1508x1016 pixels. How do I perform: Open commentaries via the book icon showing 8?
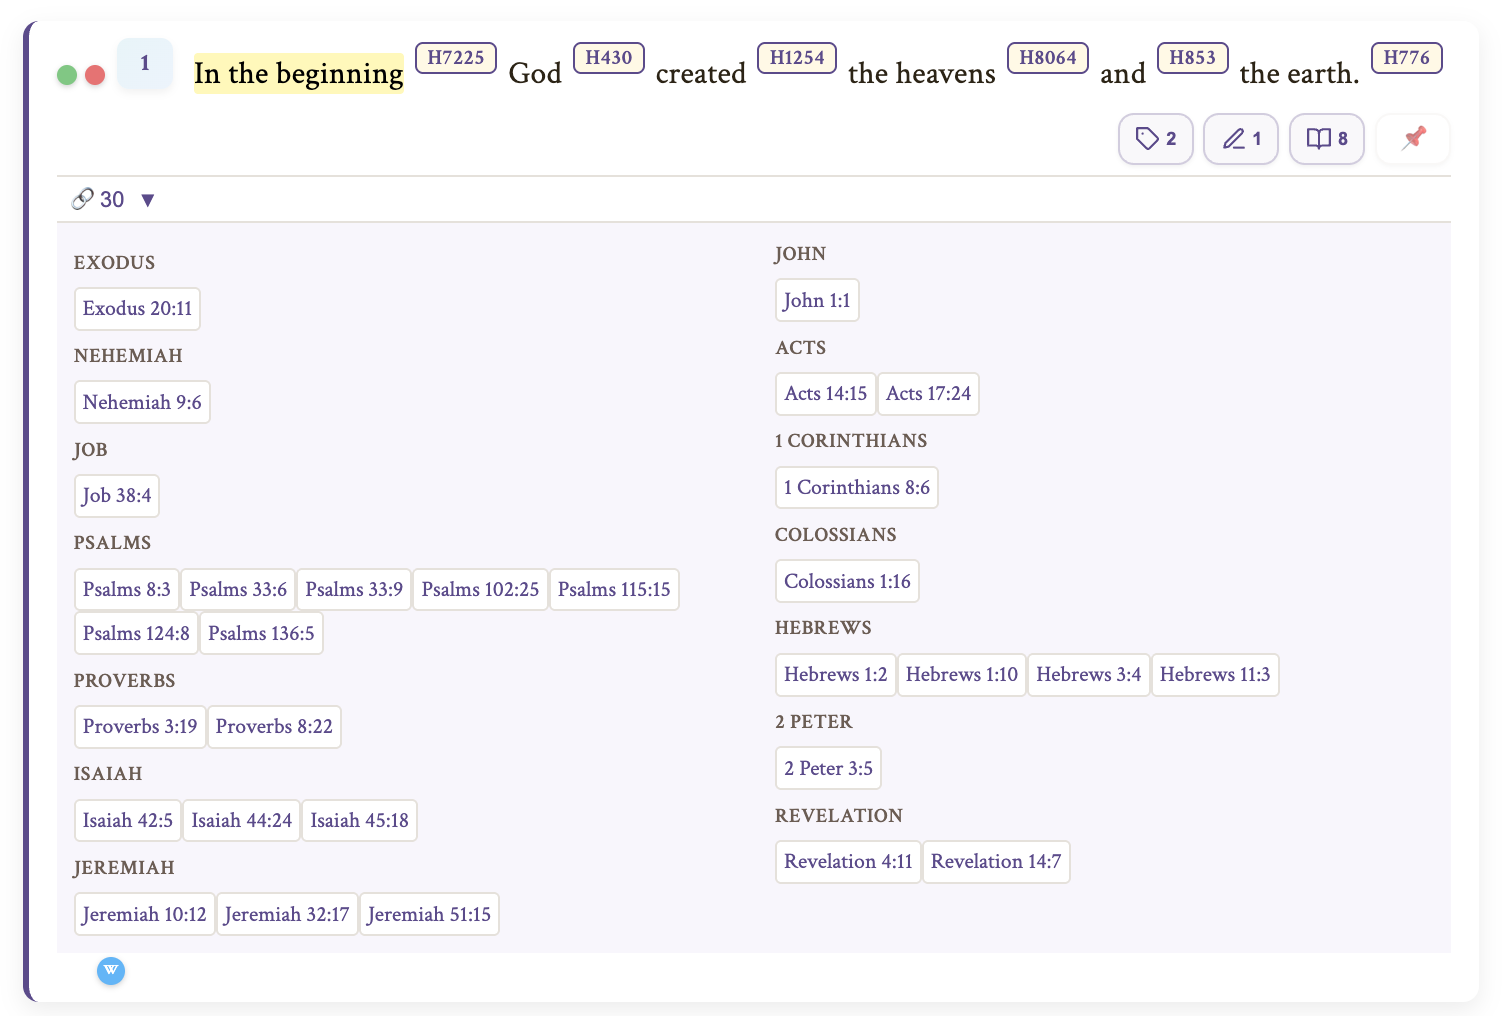1326,139
